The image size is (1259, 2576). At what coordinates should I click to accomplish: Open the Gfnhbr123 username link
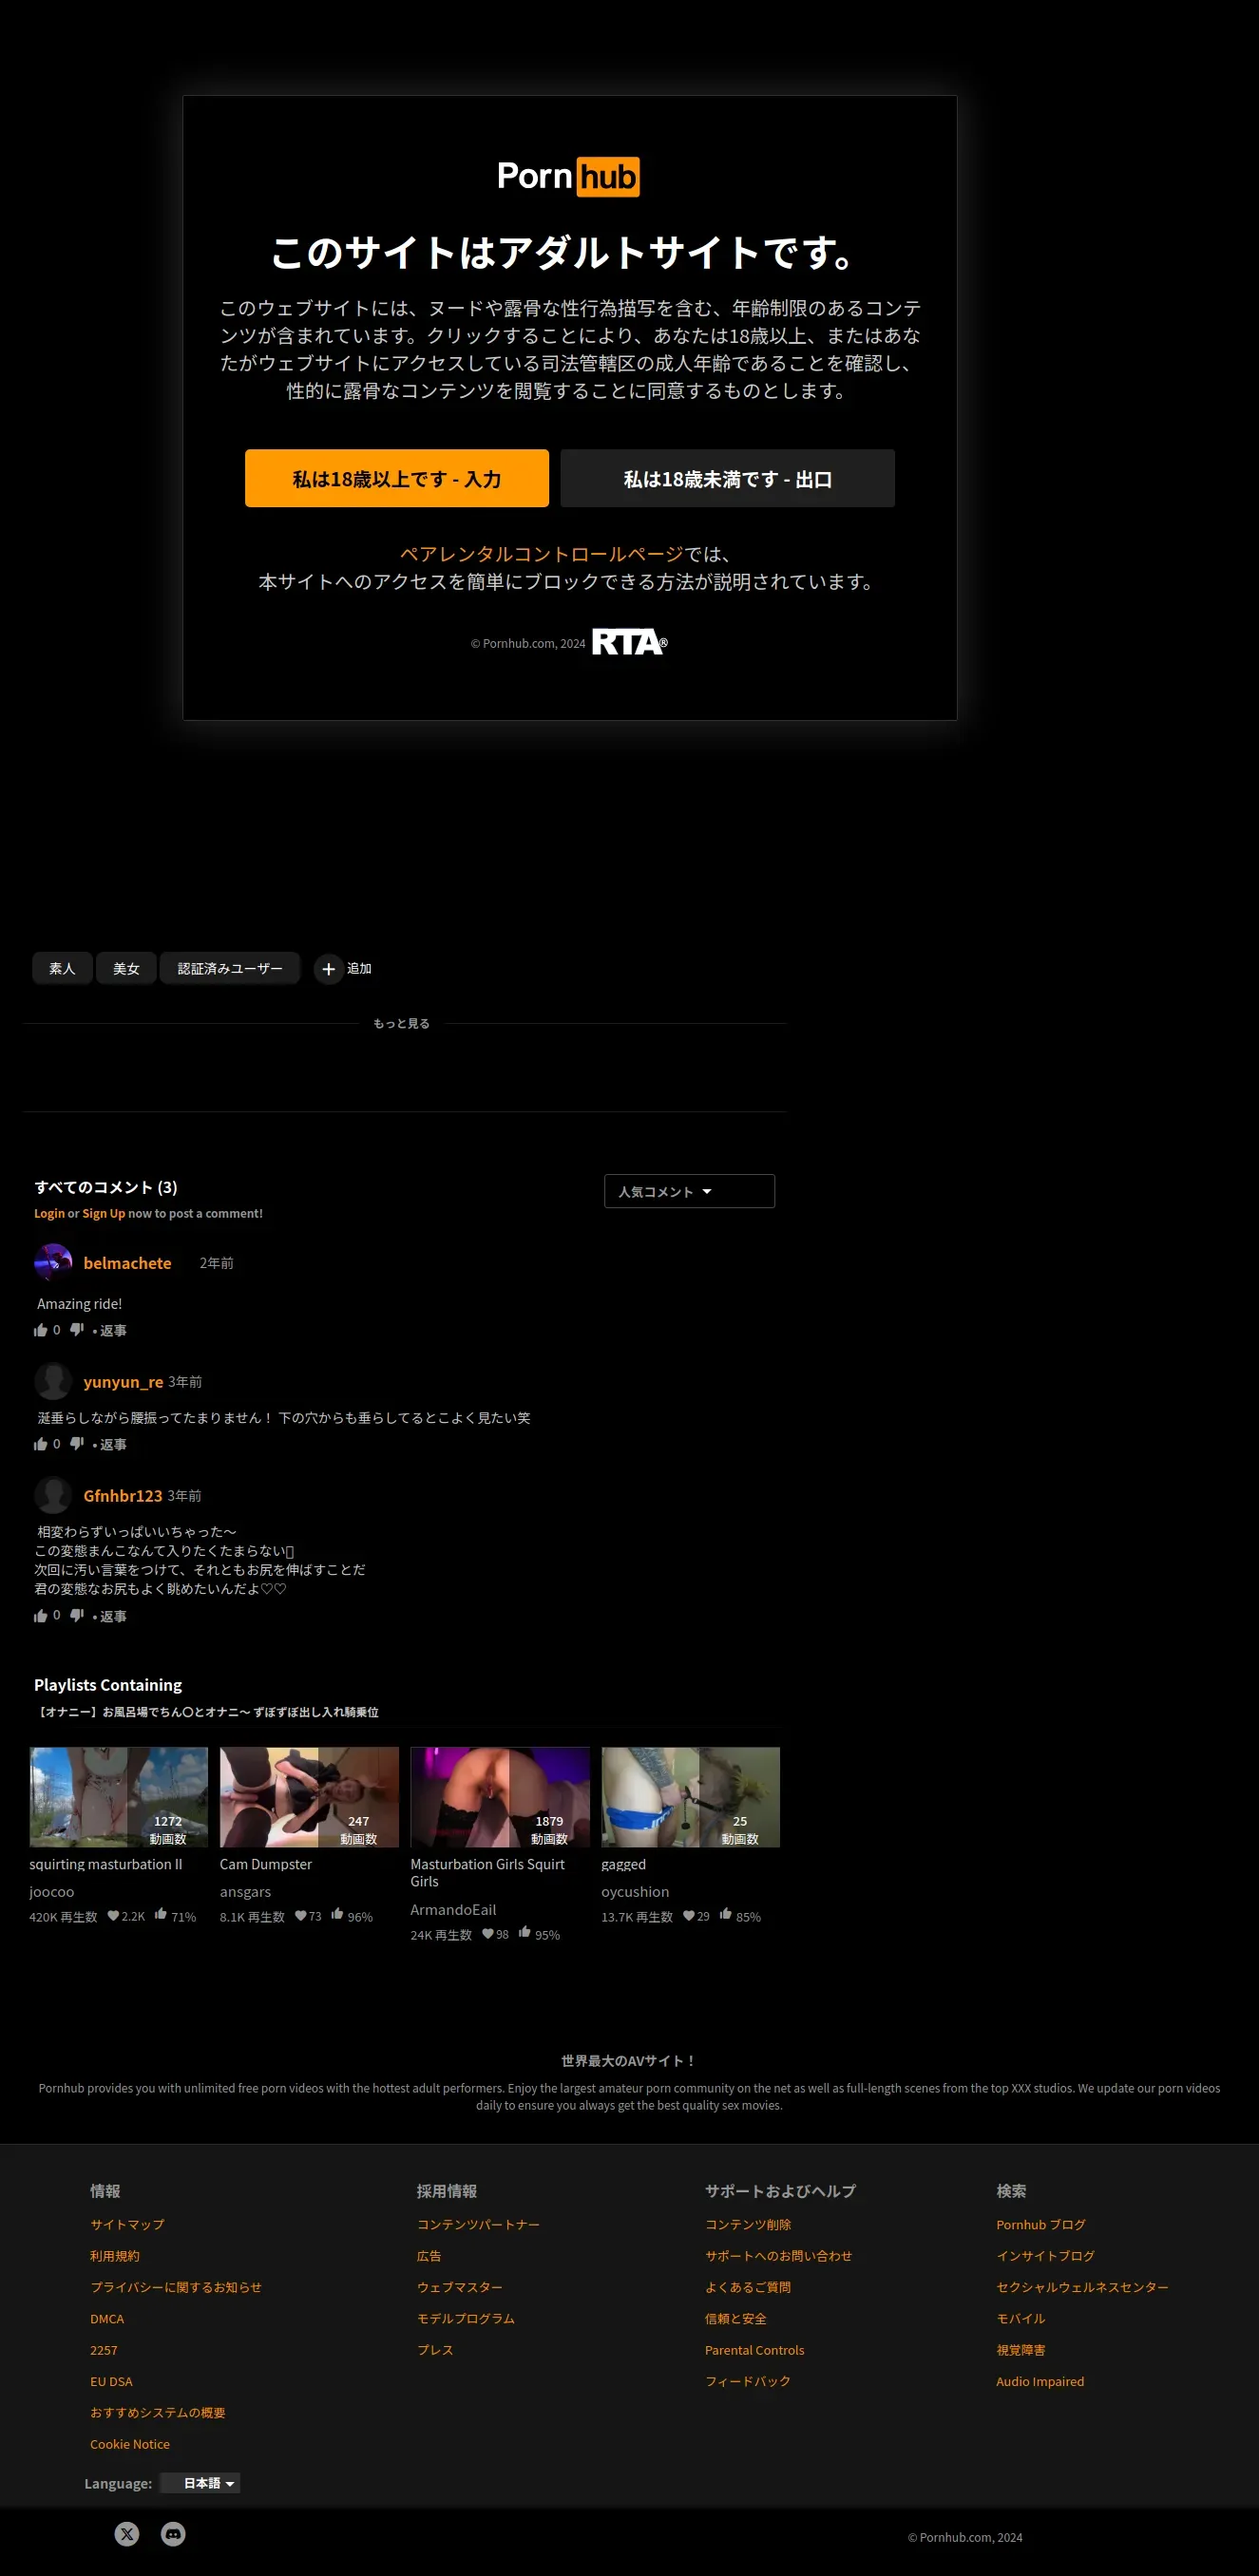pyautogui.click(x=122, y=1496)
